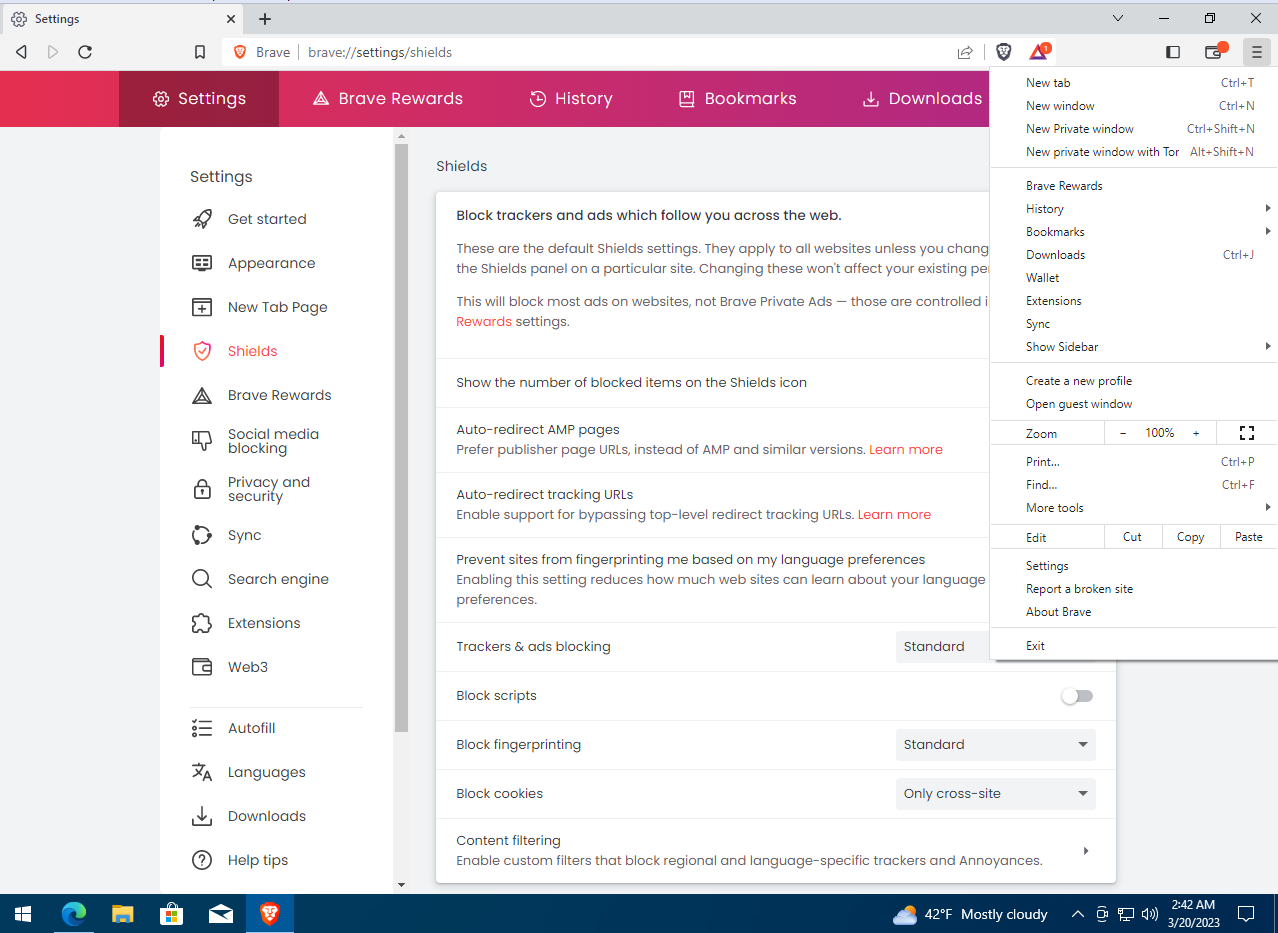Open Brave Shields lion icon in address bar
Screen dimensions: 1278x933
[1004, 52]
